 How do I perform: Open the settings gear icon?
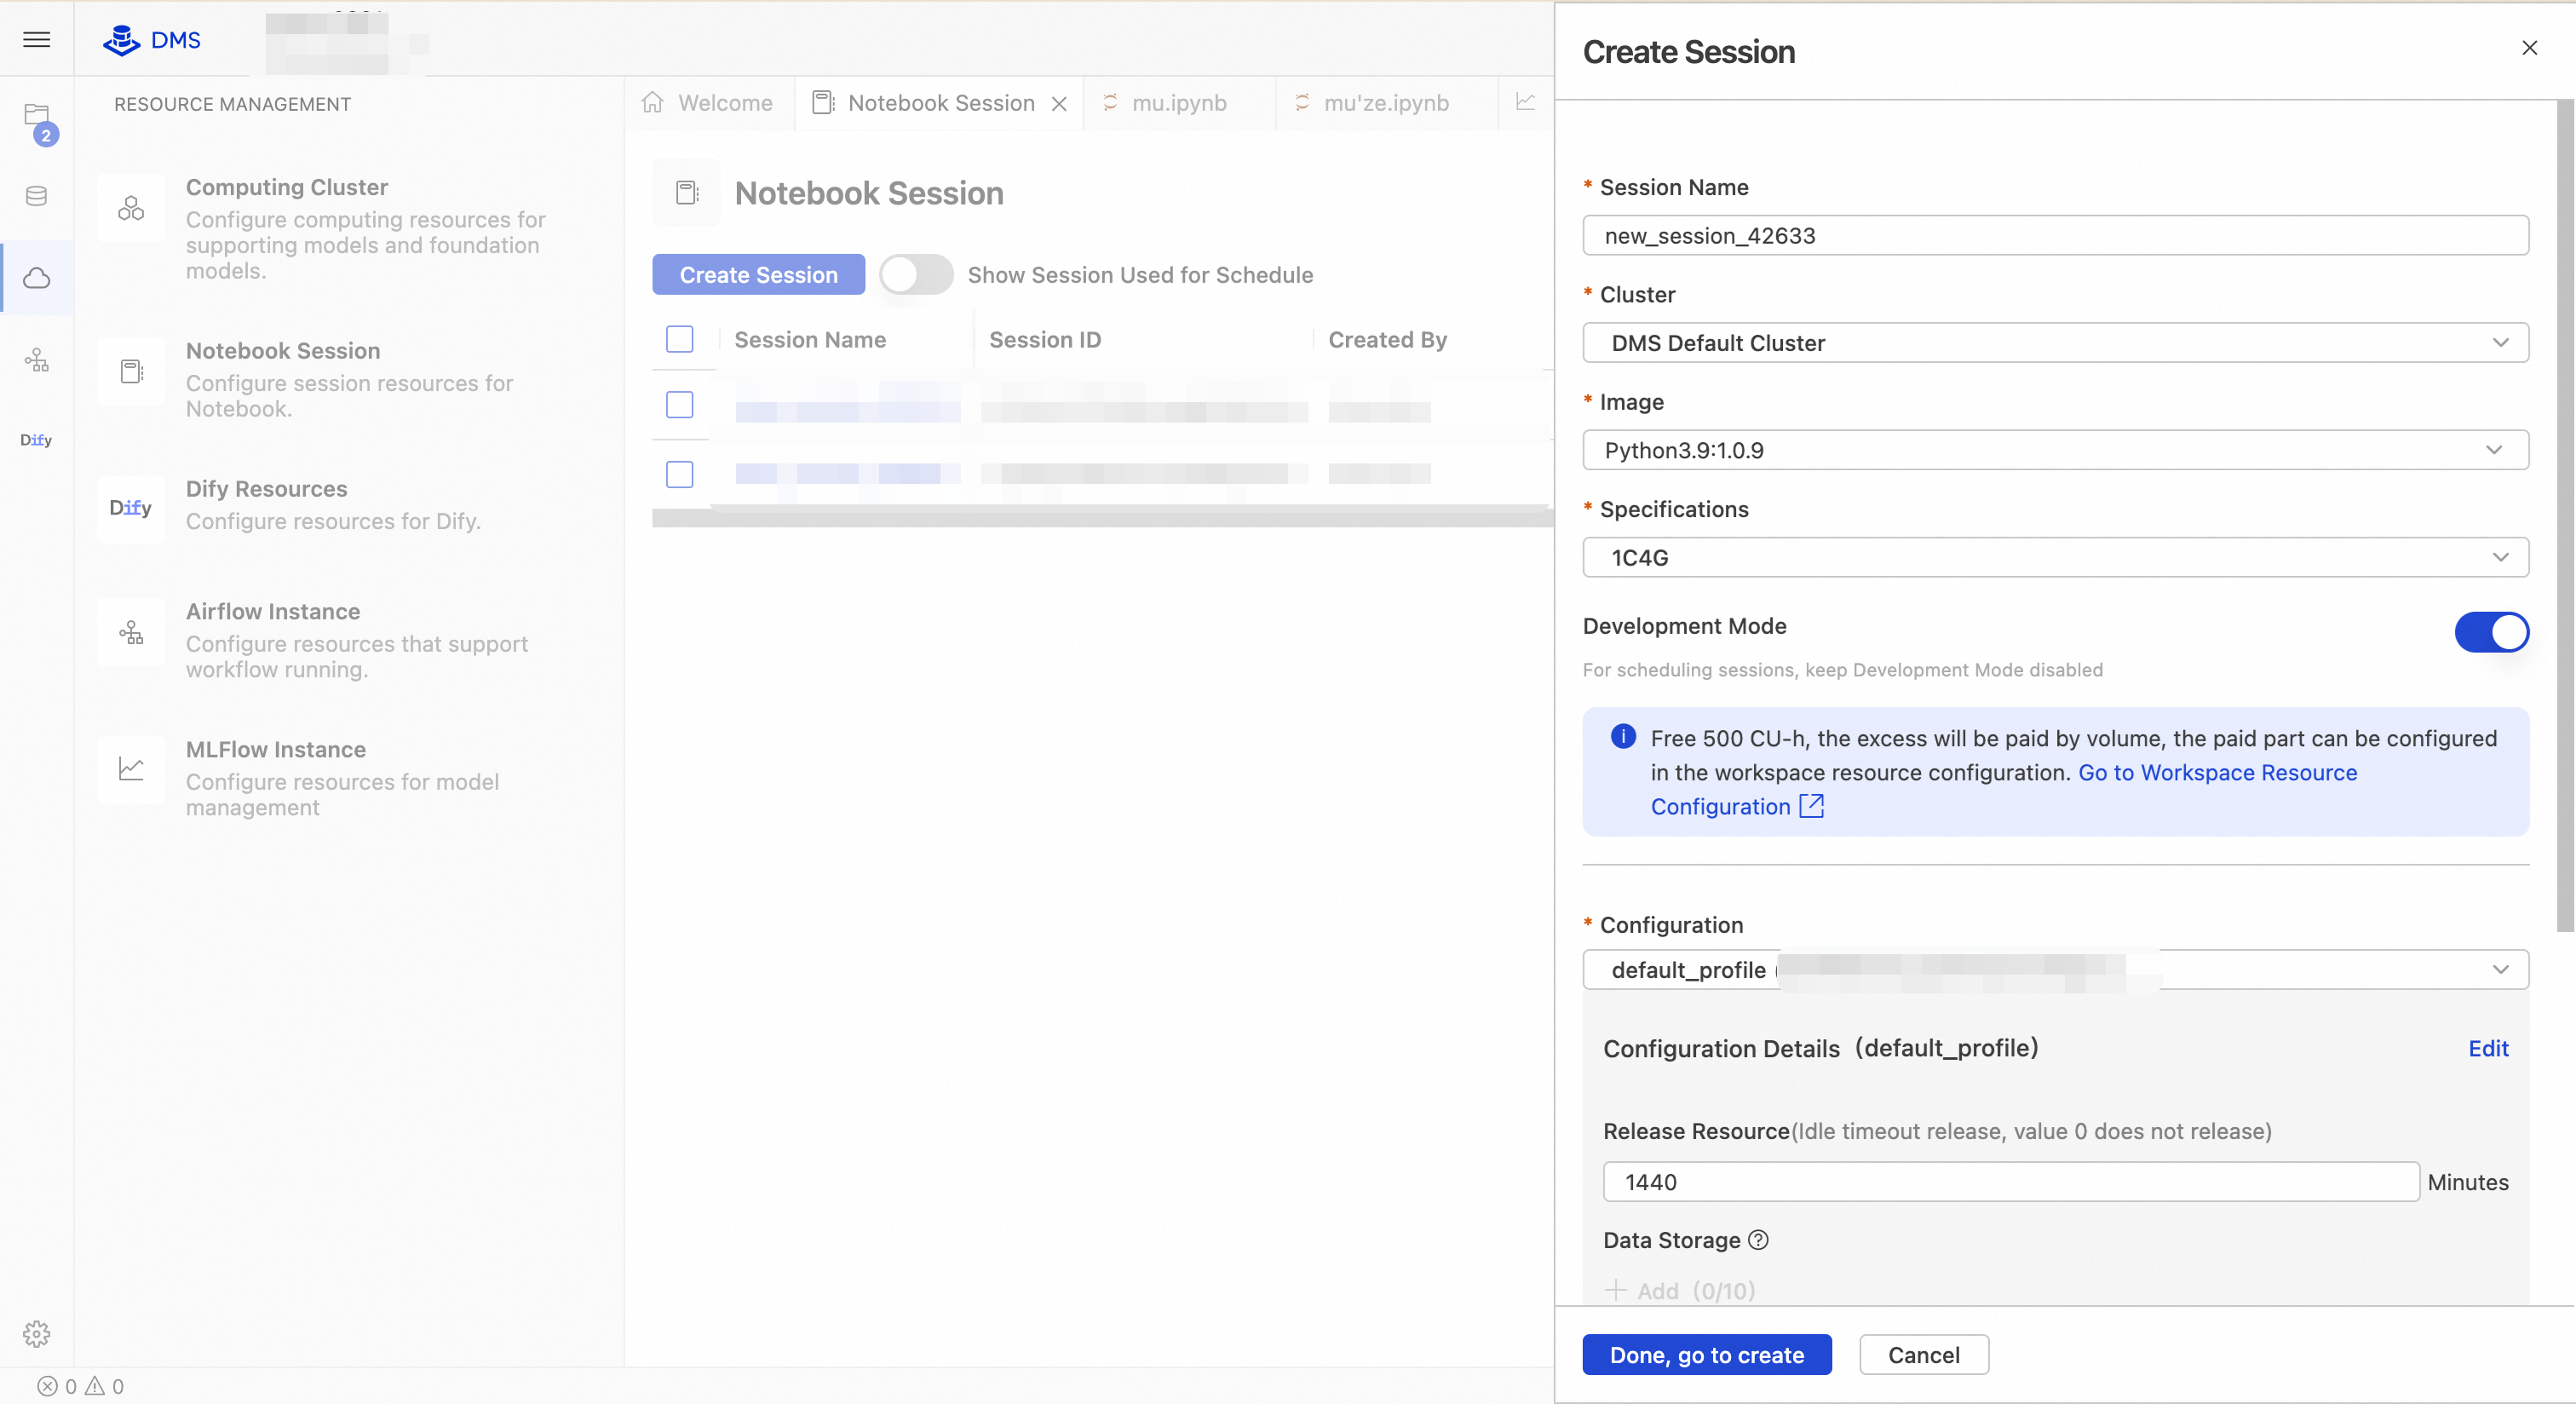coord(37,1334)
